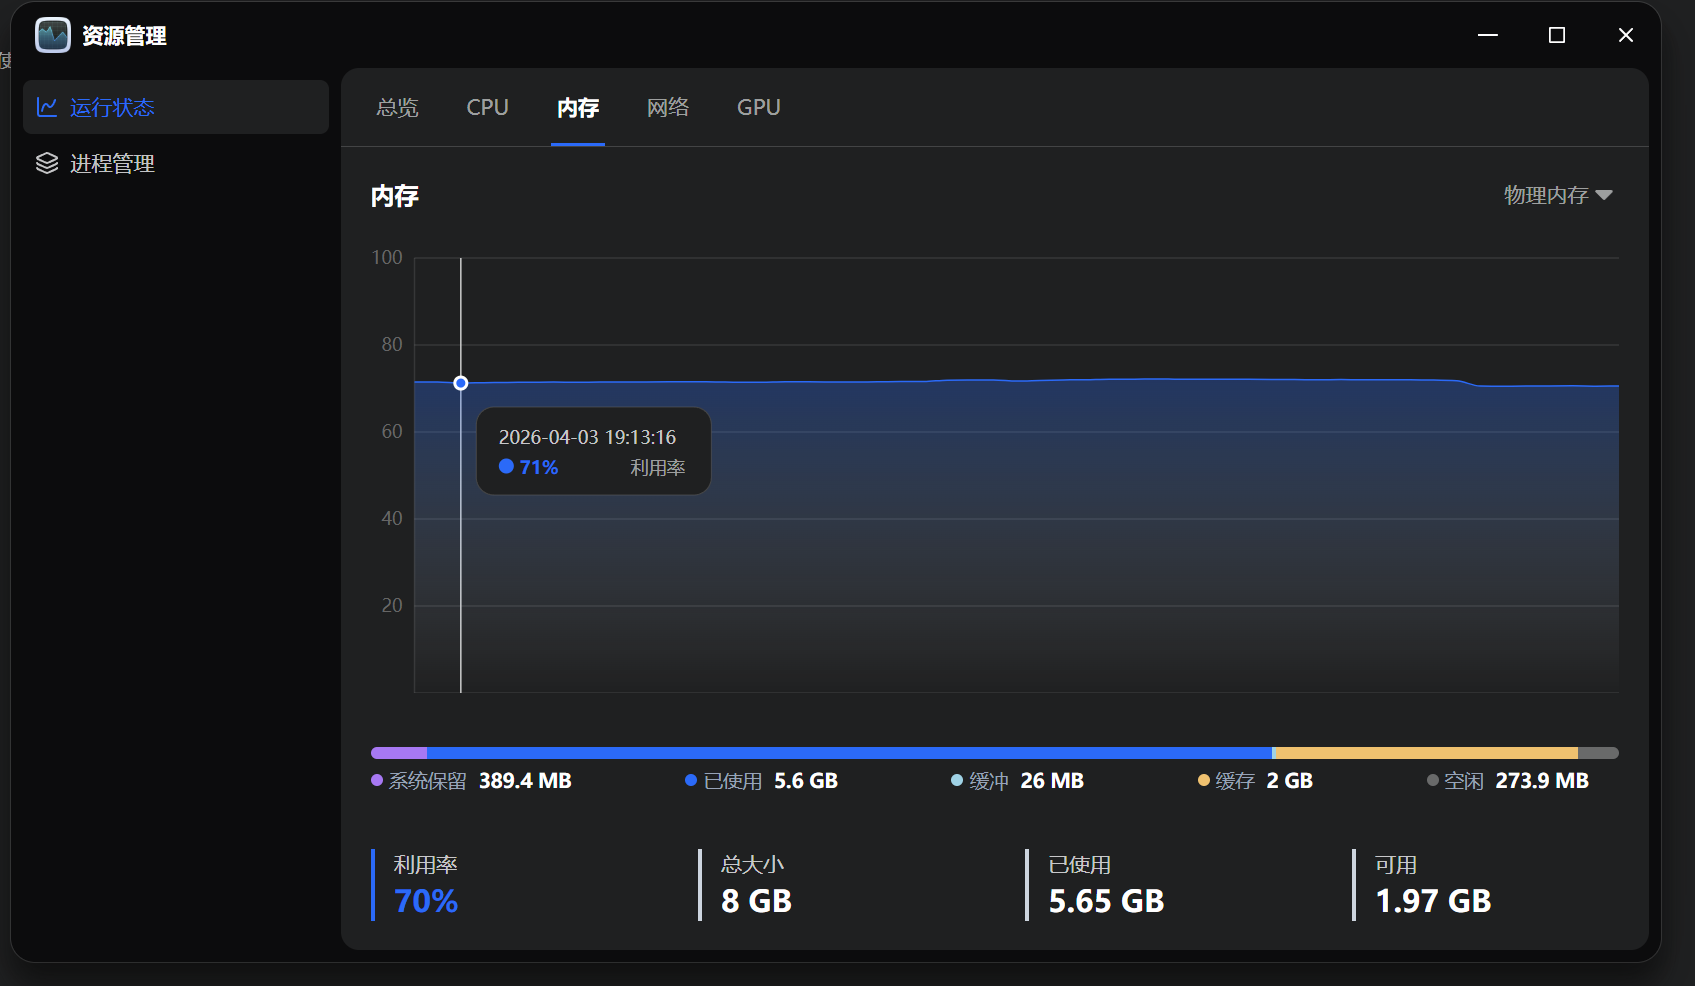Image resolution: width=1695 pixels, height=986 pixels.
Task: Open the 物理内存 dropdown arrow
Action: pos(1604,195)
